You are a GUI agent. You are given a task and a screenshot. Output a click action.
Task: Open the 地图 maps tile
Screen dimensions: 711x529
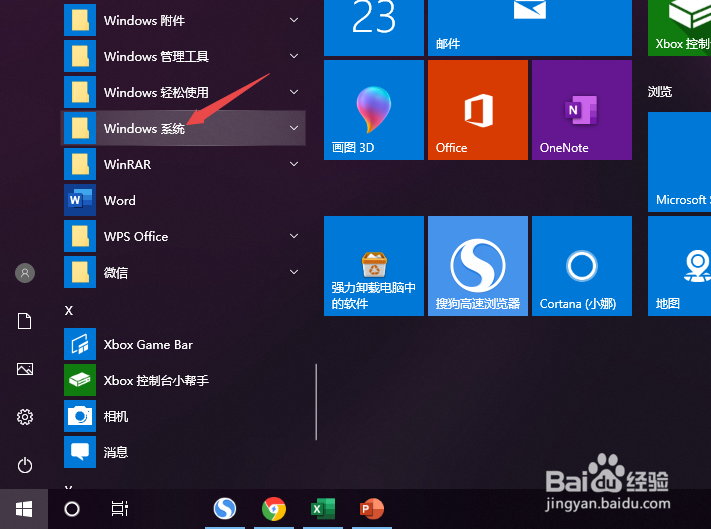[679, 266]
